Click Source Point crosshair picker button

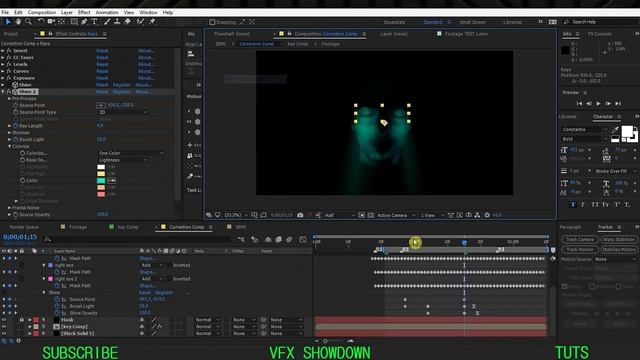(x=101, y=105)
